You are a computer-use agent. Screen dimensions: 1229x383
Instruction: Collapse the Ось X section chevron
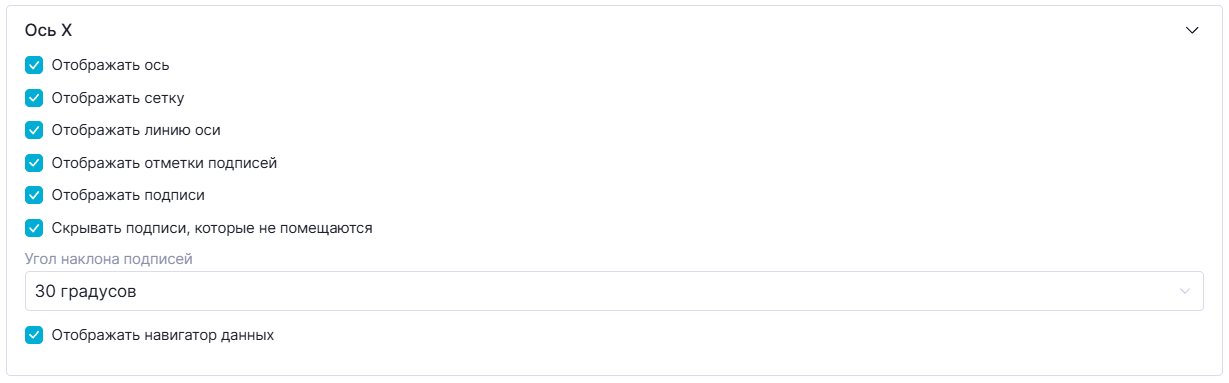pyautogui.click(x=1192, y=30)
